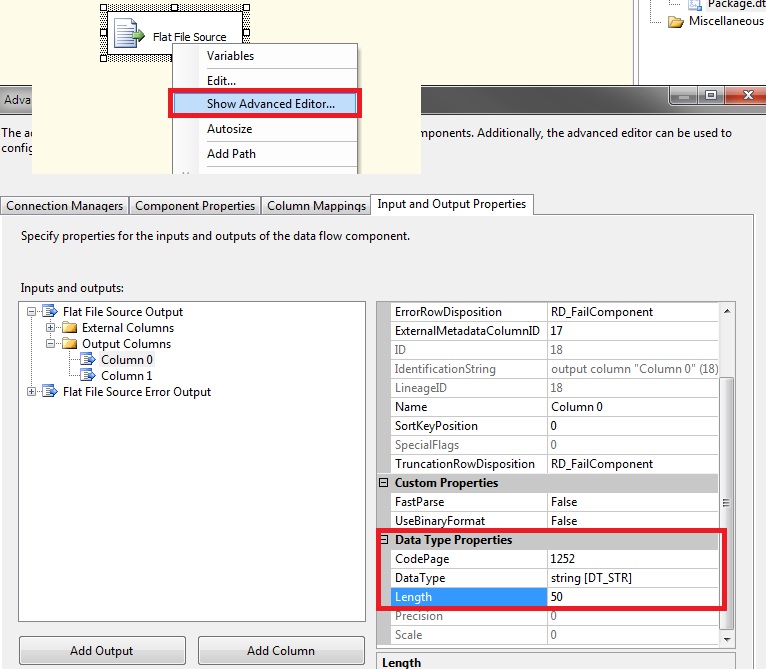Select the Column 0 output column

[x=127, y=360]
